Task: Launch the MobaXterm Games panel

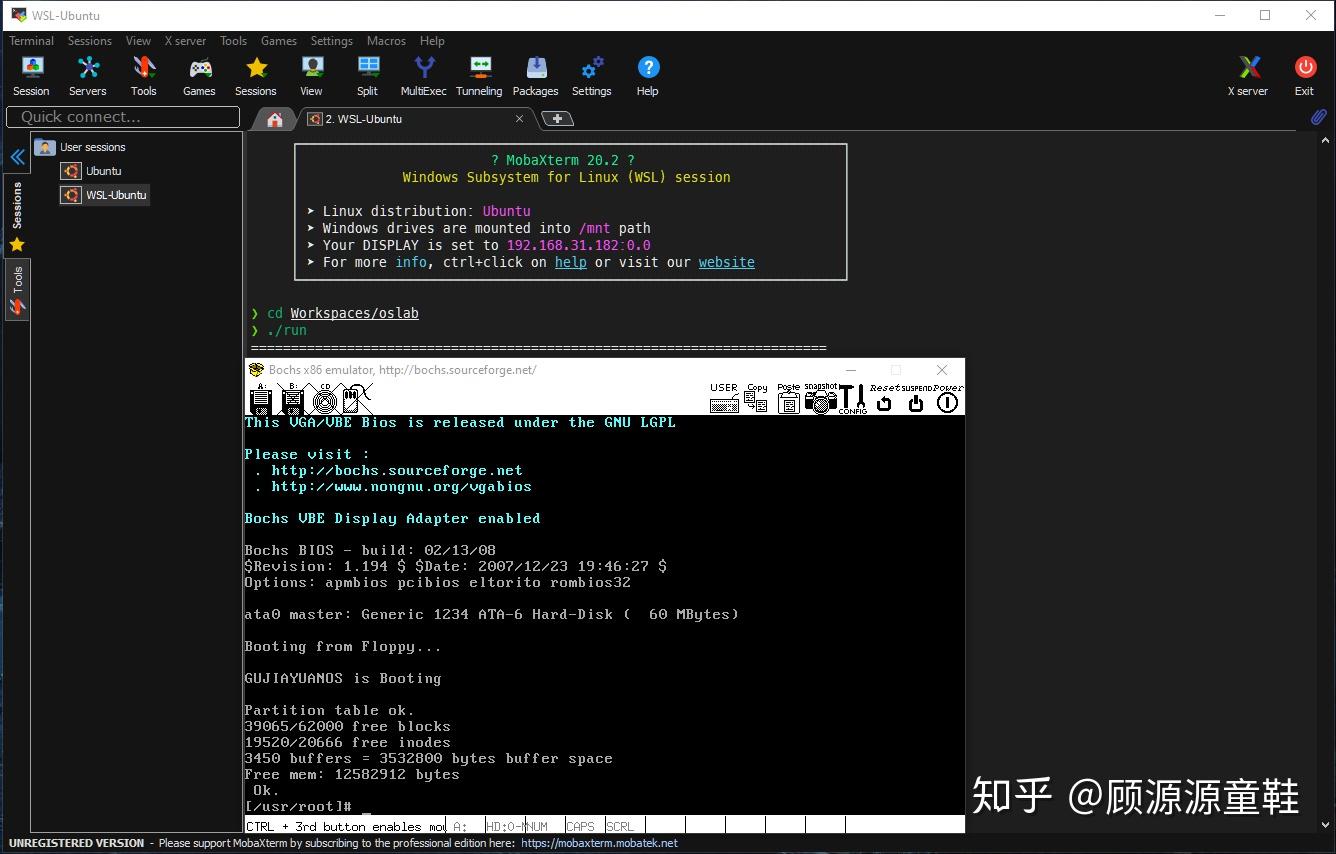Action: 199,74
